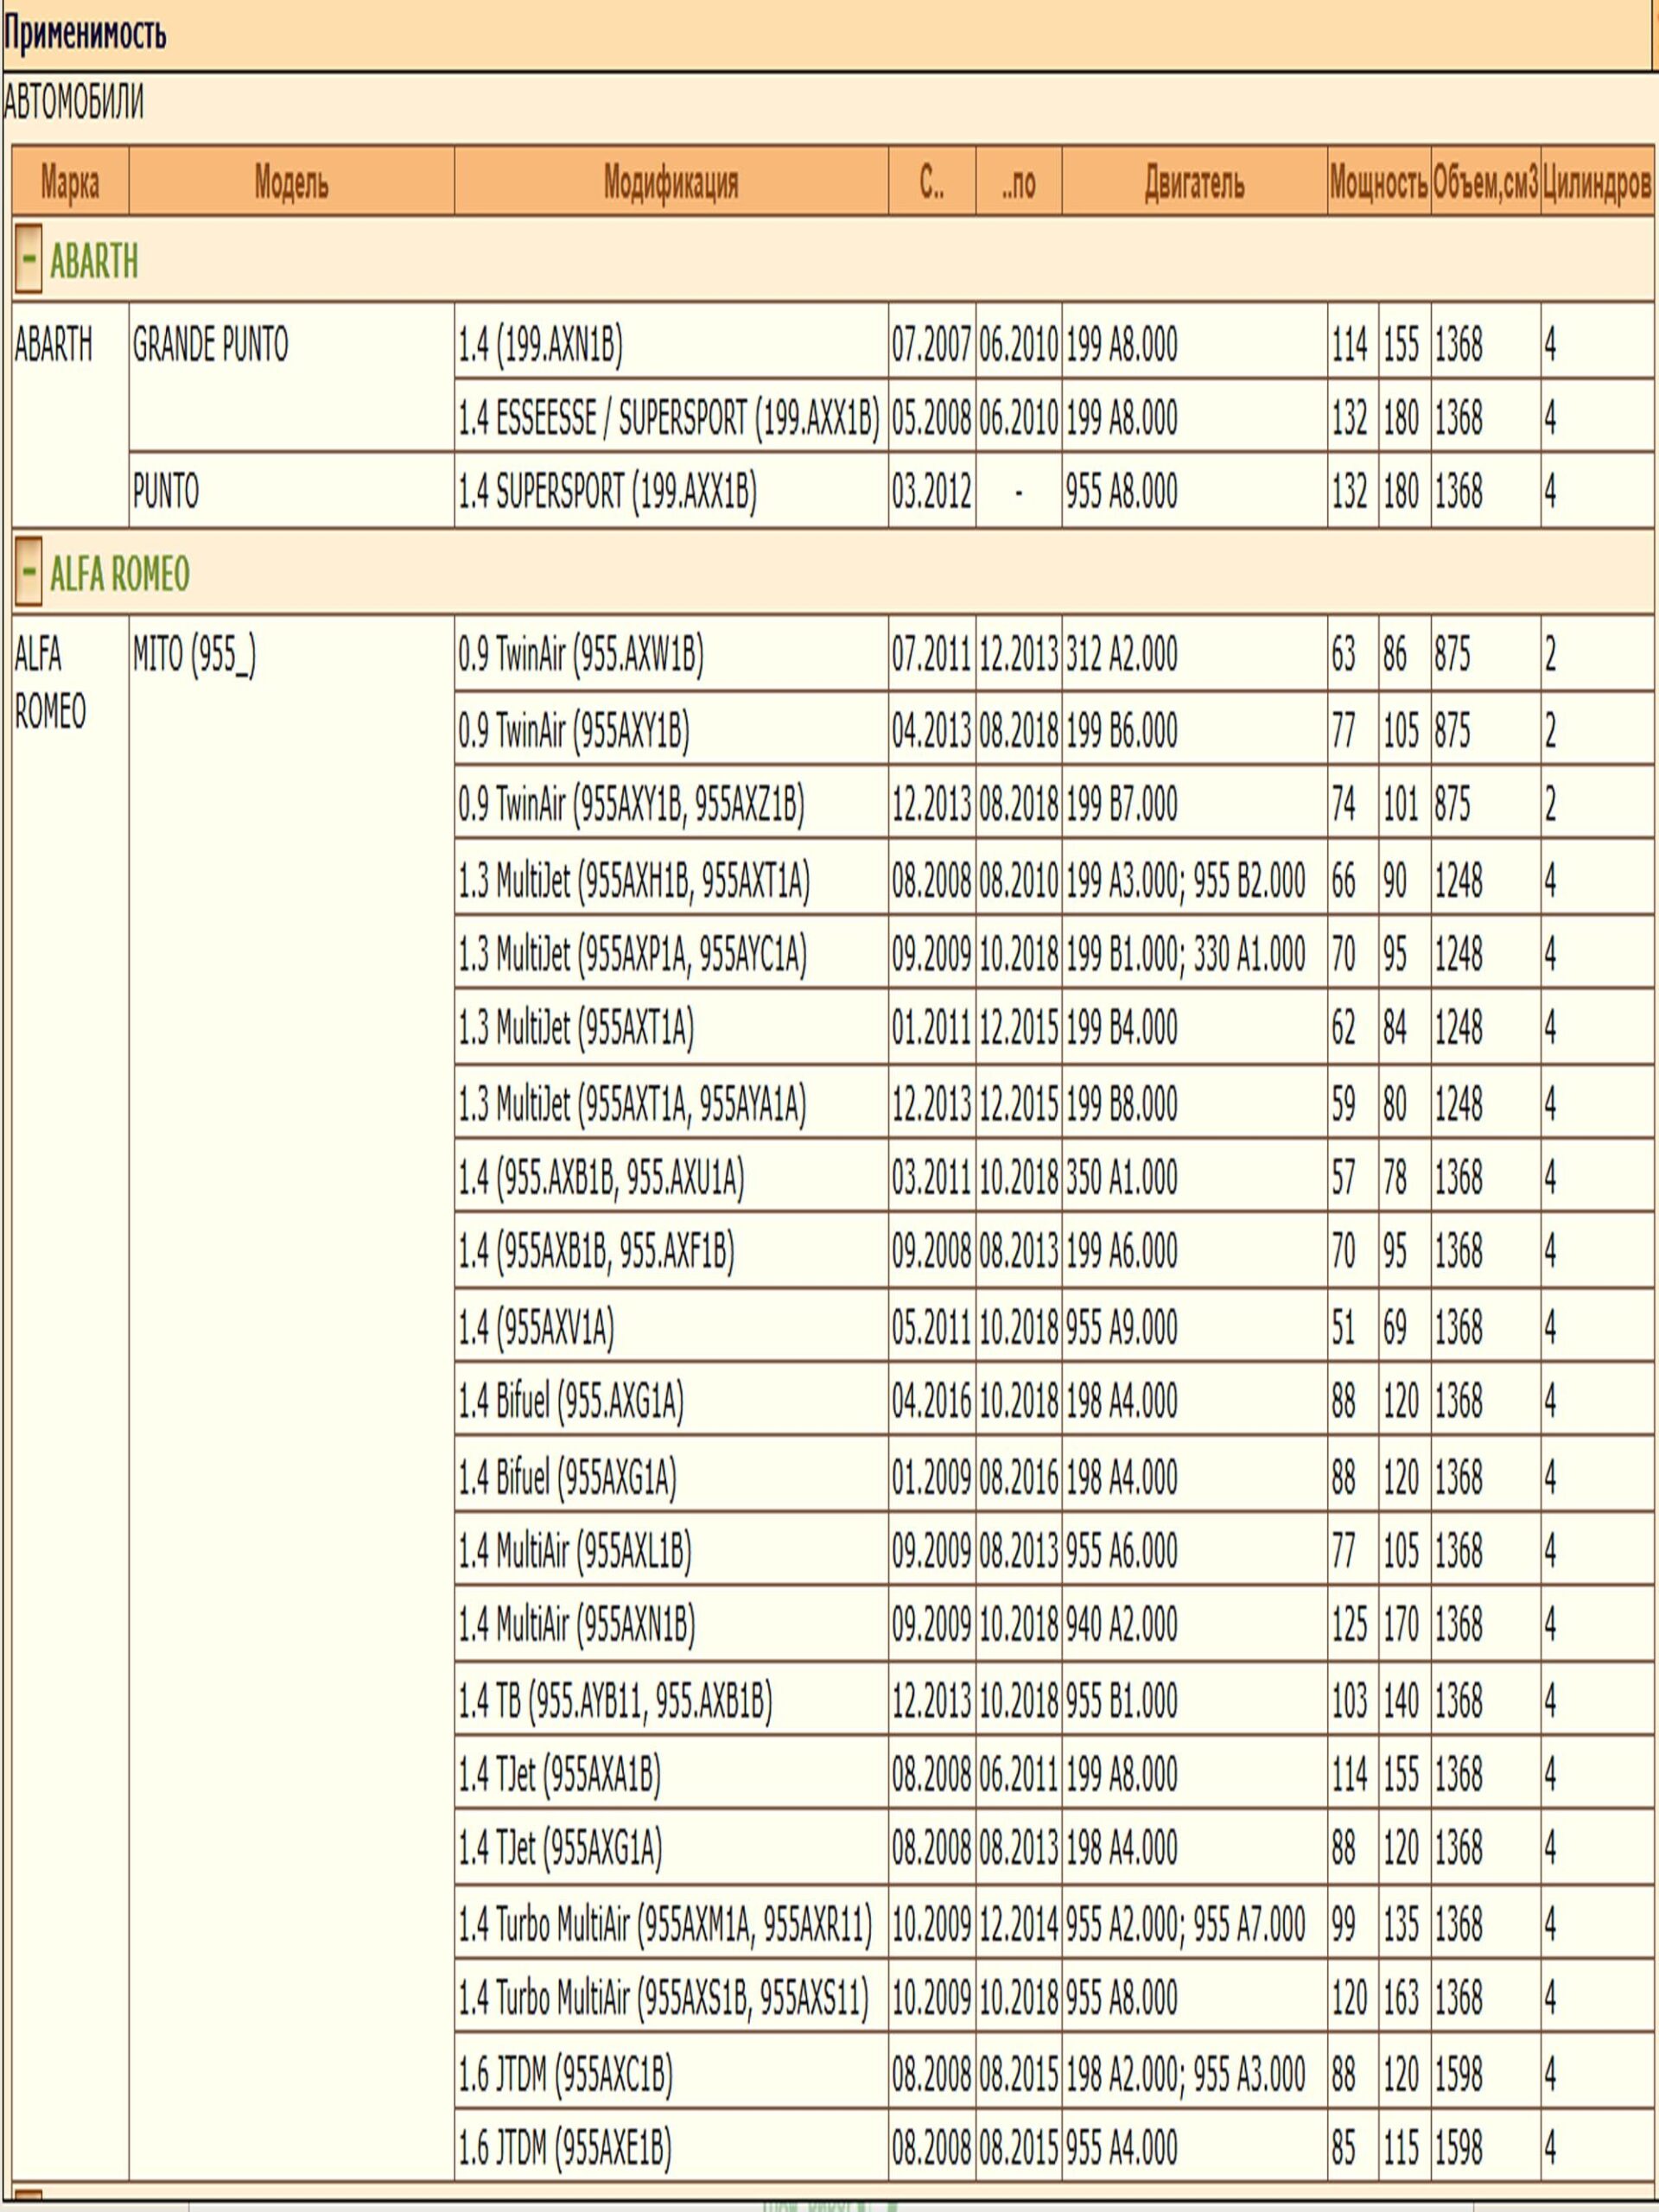Screen dimensions: 1659x2212
Task: Select the MITO (955_) model cell
Action: (x=194, y=657)
